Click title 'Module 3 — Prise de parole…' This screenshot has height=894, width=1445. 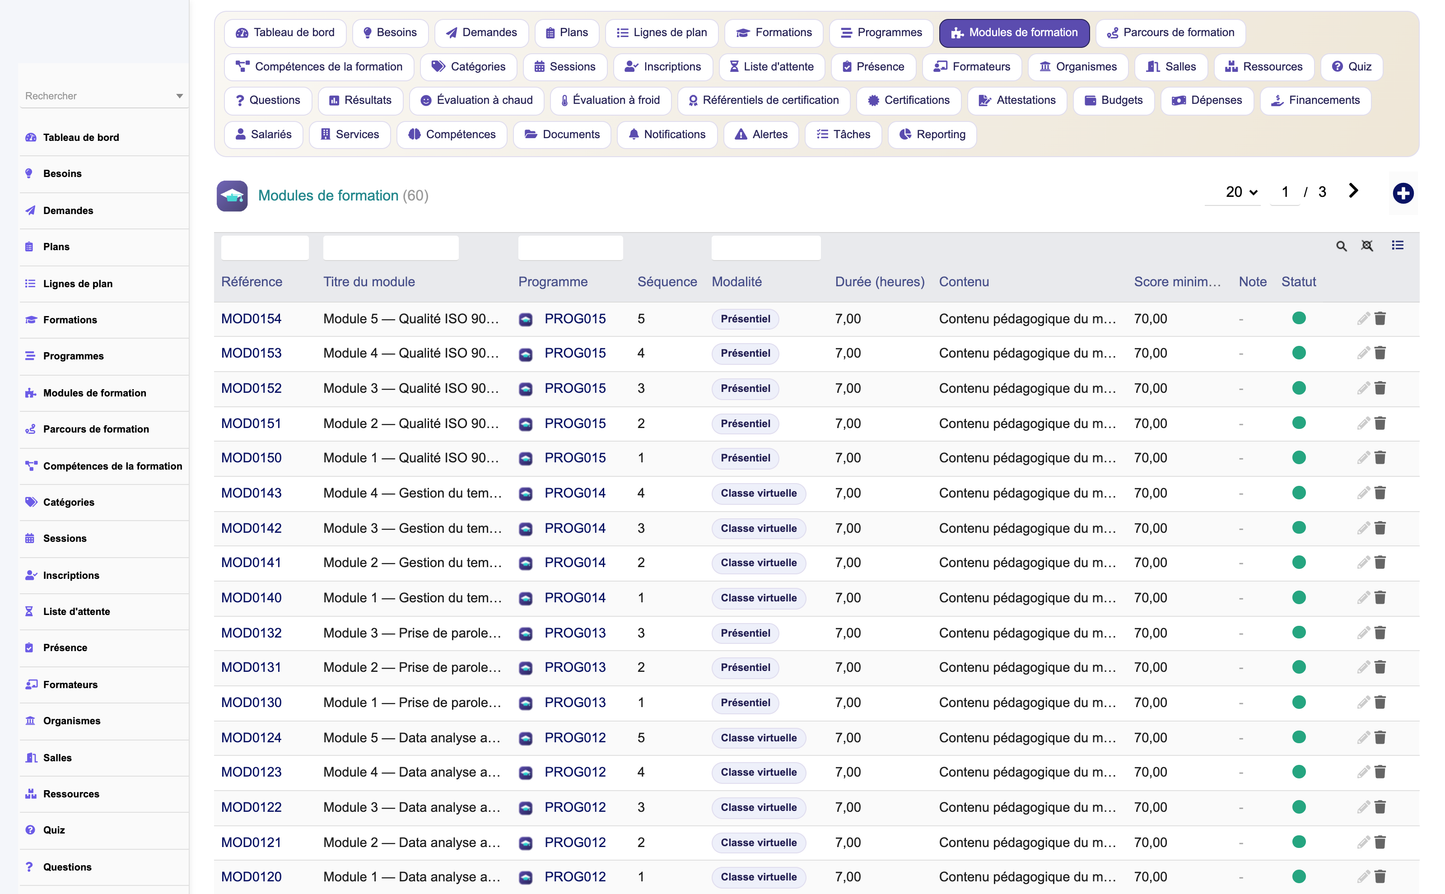pyautogui.click(x=412, y=633)
